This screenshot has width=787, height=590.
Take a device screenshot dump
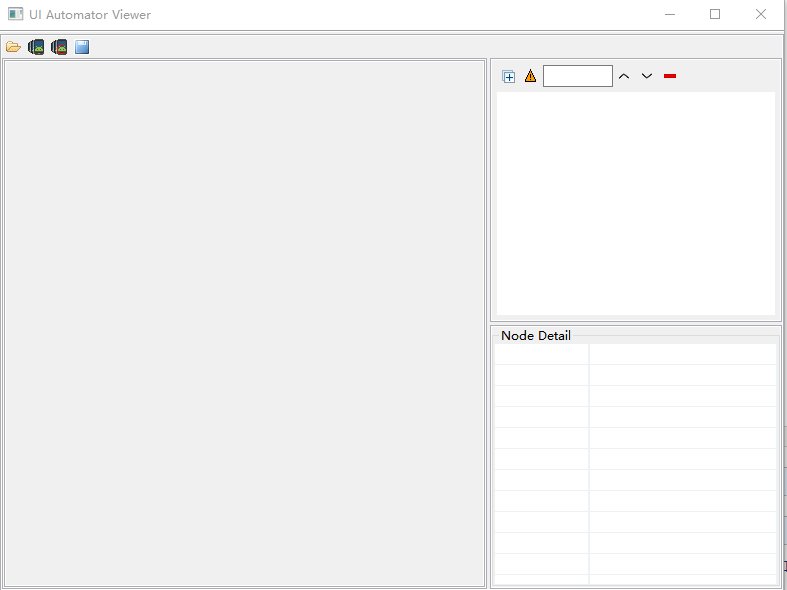(x=36, y=47)
